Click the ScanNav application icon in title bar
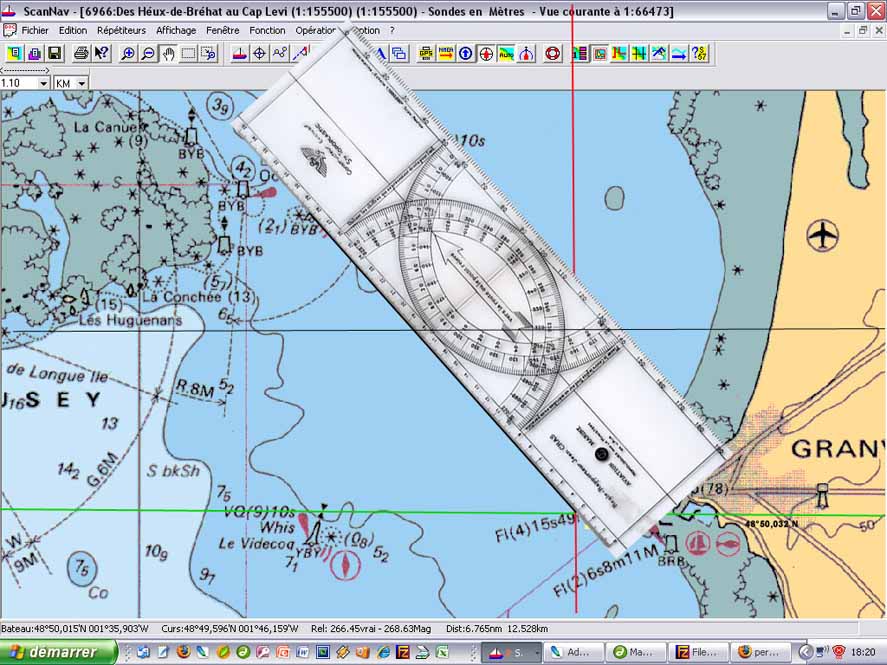 point(9,11)
